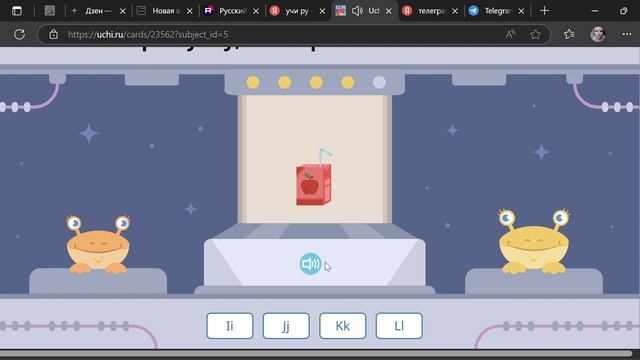Close the Telegram tab

pos(521,11)
